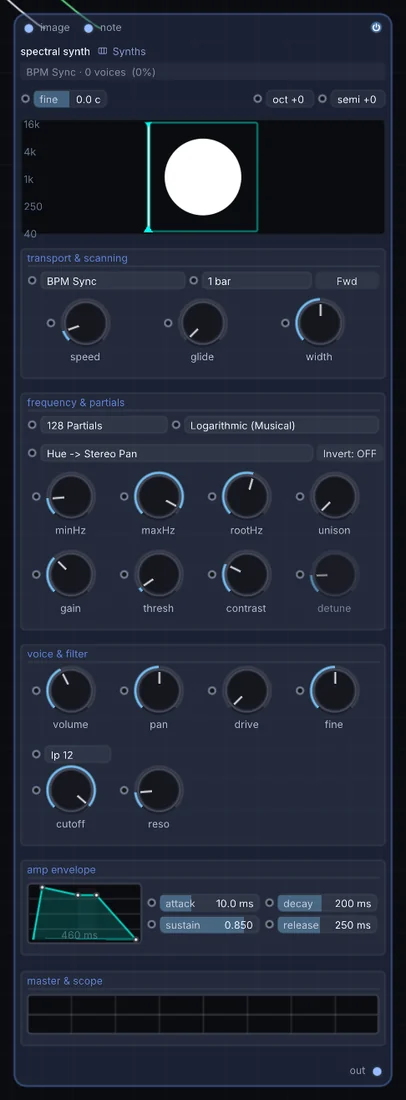Open the Logarithmic (Musical) scale dropdown
406x1100 pixels.
281,425
